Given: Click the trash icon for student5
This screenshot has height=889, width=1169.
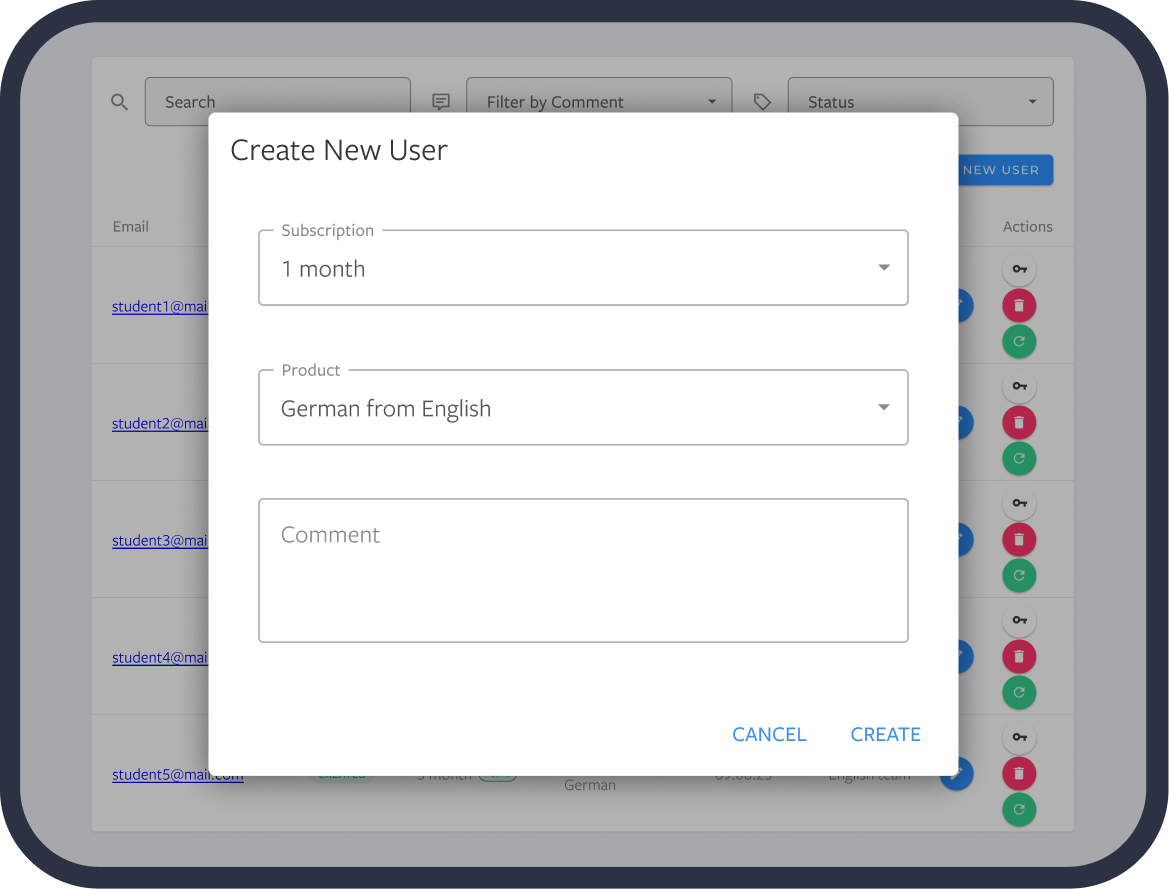Looking at the screenshot, I should coord(1019,773).
